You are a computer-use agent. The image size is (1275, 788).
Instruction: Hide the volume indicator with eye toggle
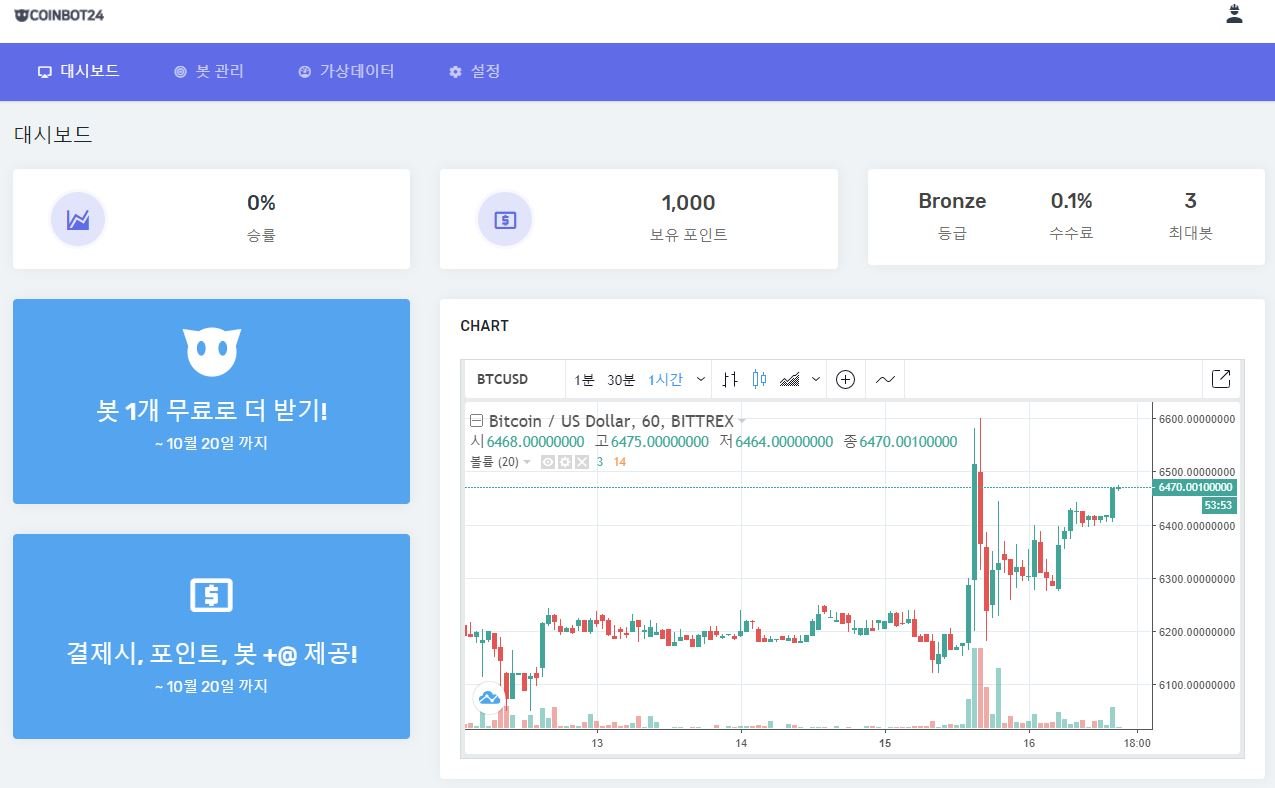[x=547, y=462]
